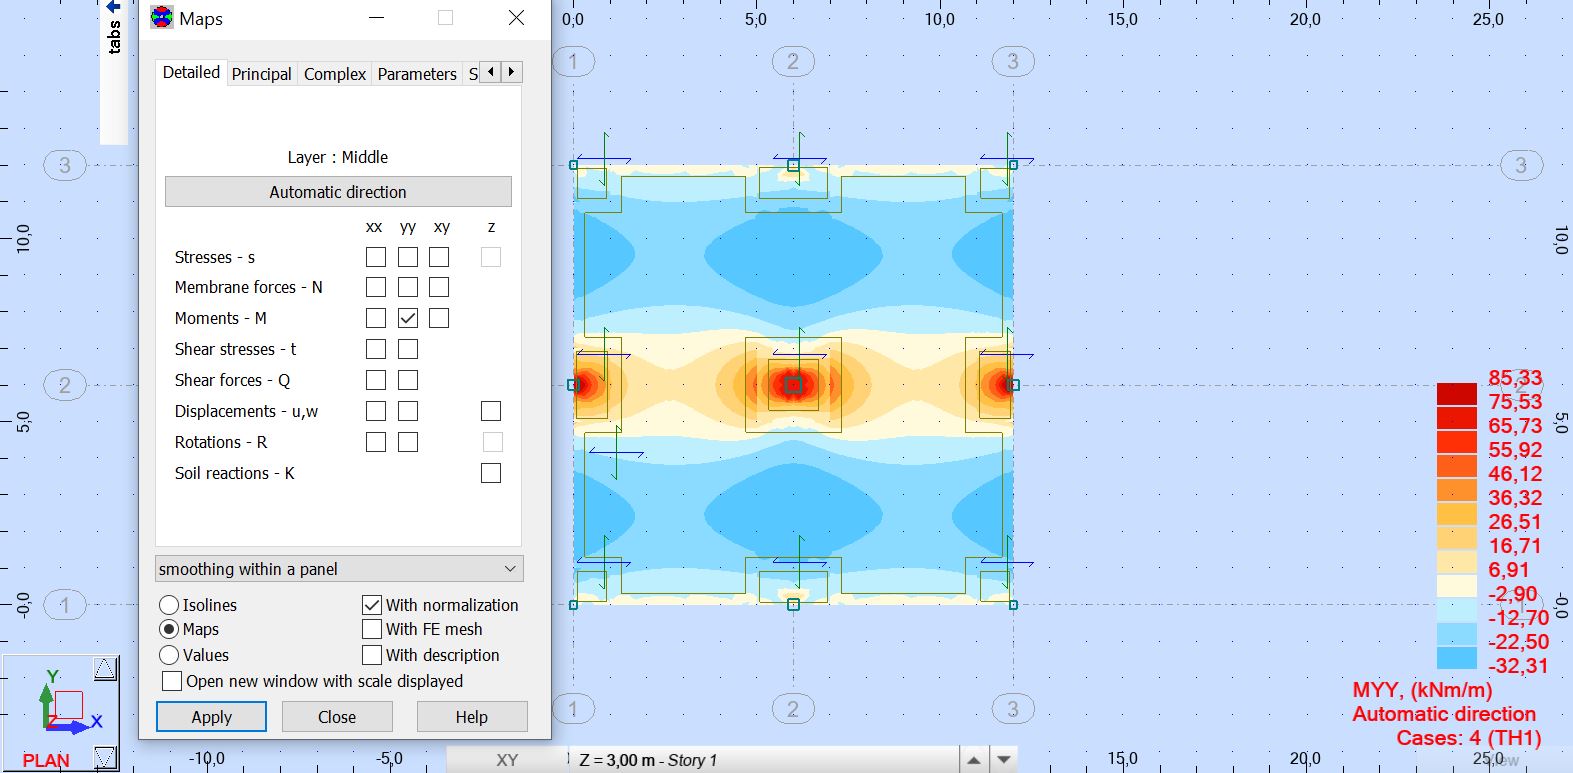Viewport: 1573px width, 773px height.
Task: Click the Apply button
Action: pos(211,717)
